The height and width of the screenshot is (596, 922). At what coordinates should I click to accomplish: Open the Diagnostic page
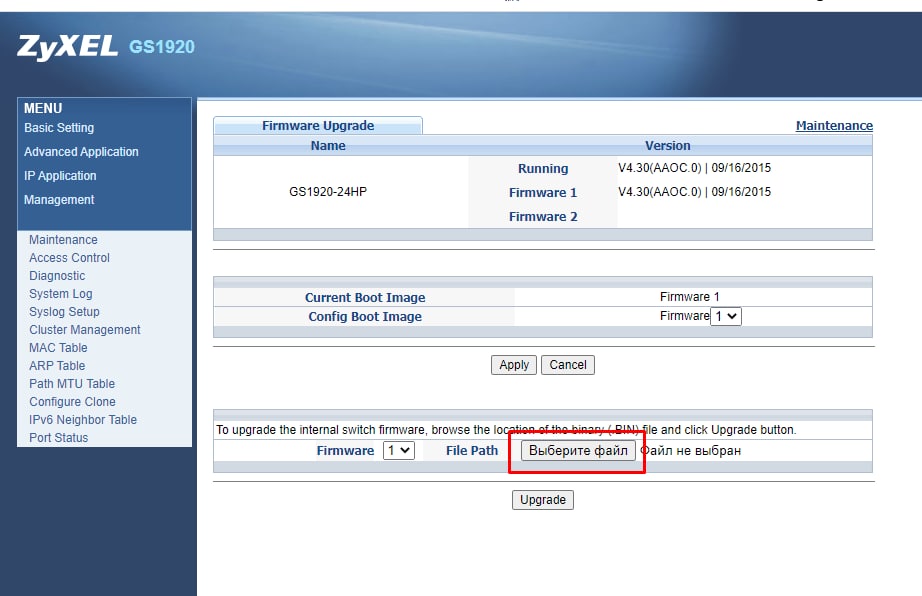57,276
